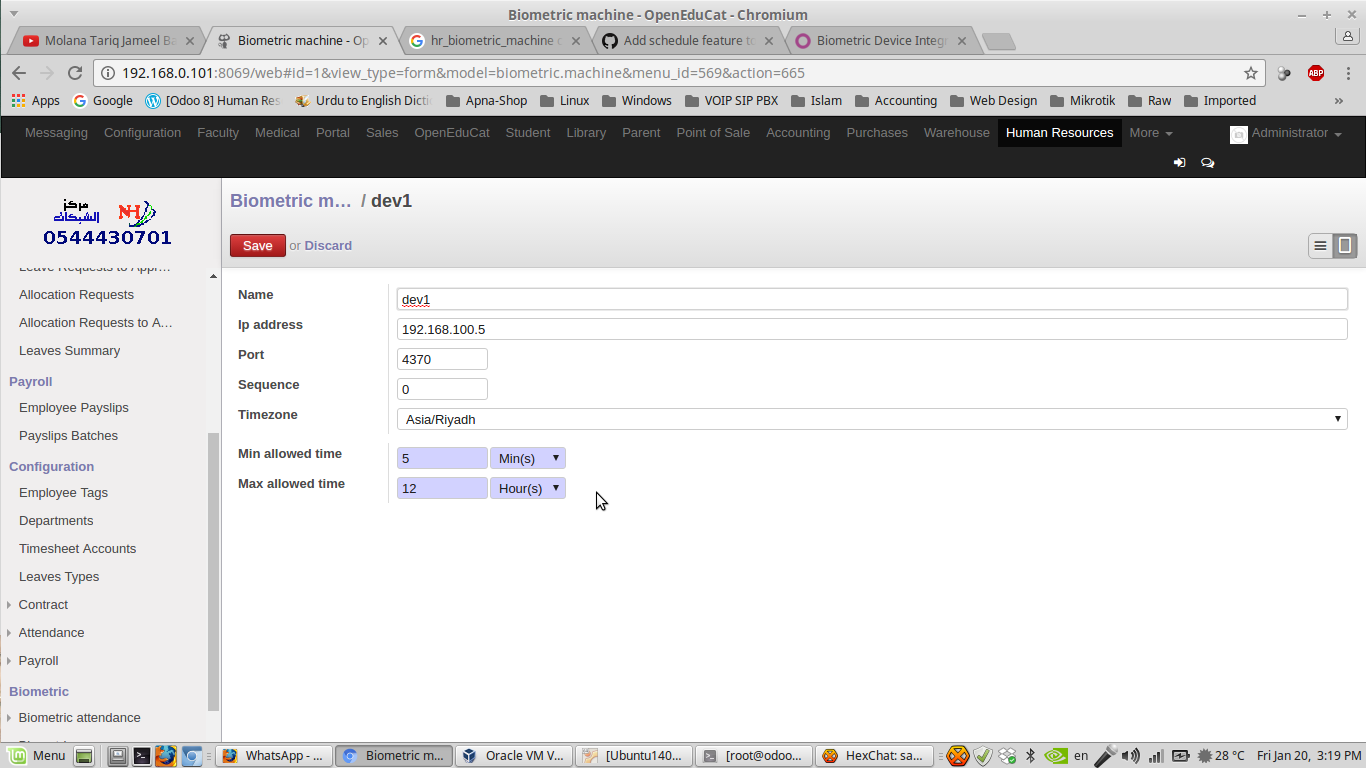This screenshot has height=768, width=1366.
Task: Open the Mint Menu button in taskbar
Action: 38,756
